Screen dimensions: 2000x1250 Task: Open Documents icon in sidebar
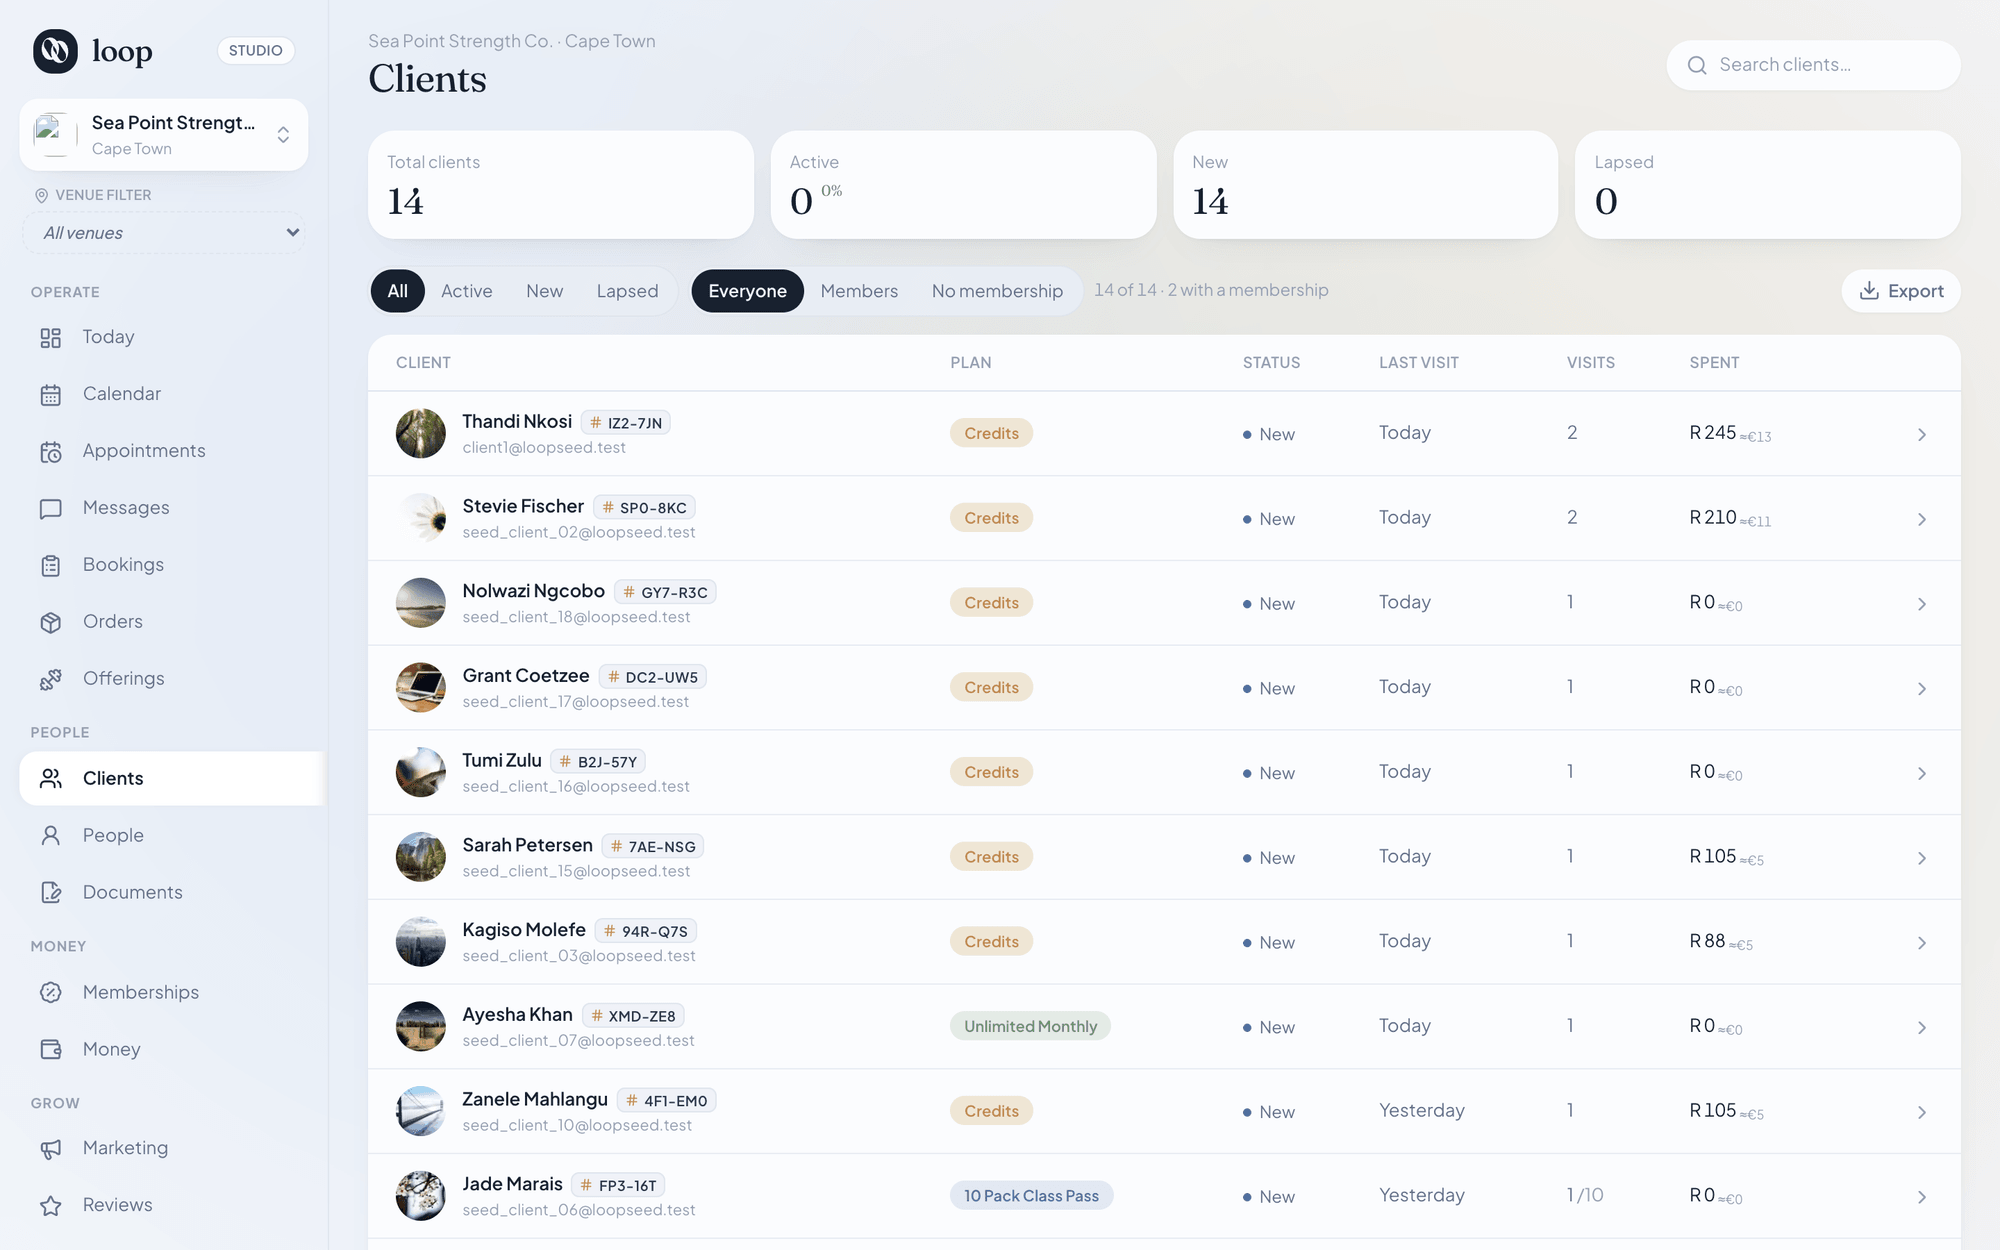51,893
